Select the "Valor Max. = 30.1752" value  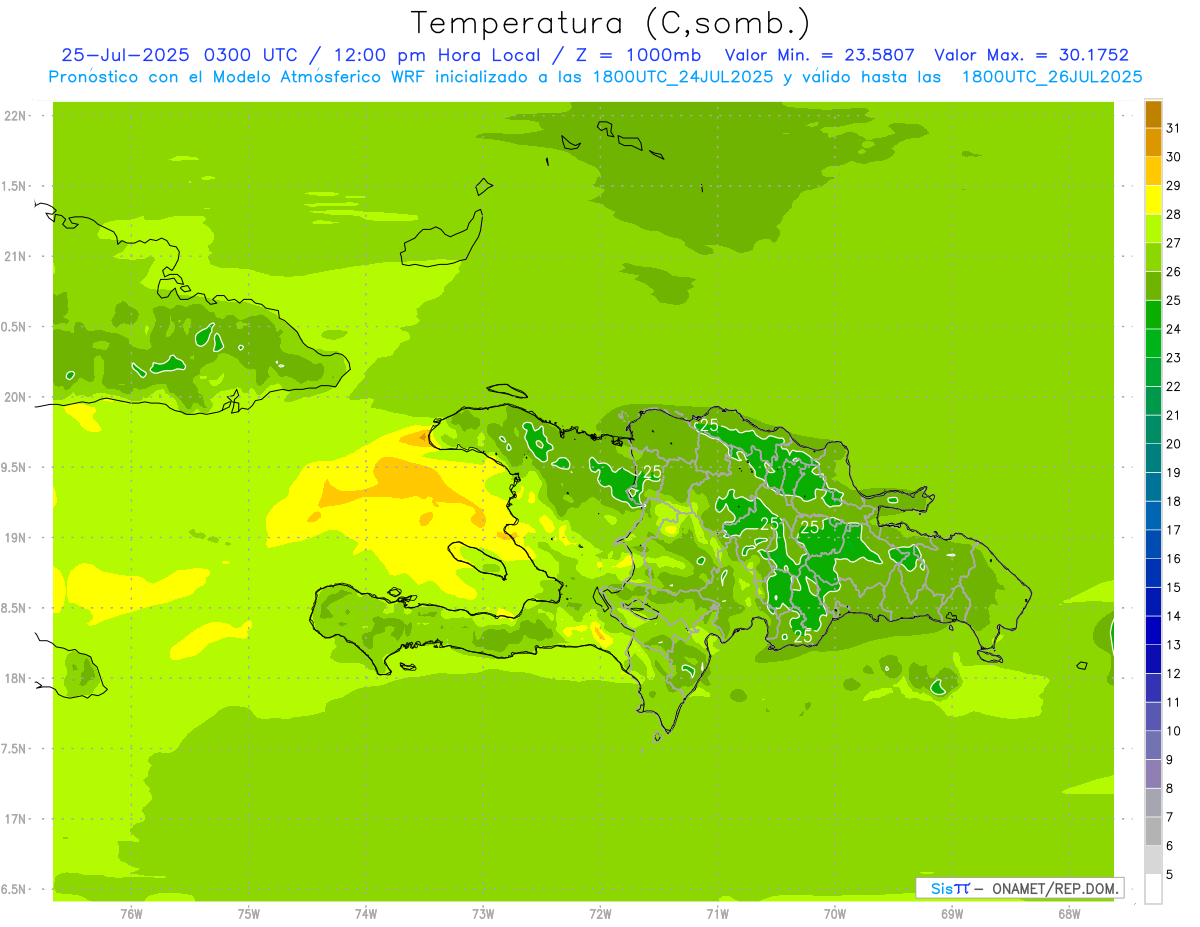click(1032, 55)
